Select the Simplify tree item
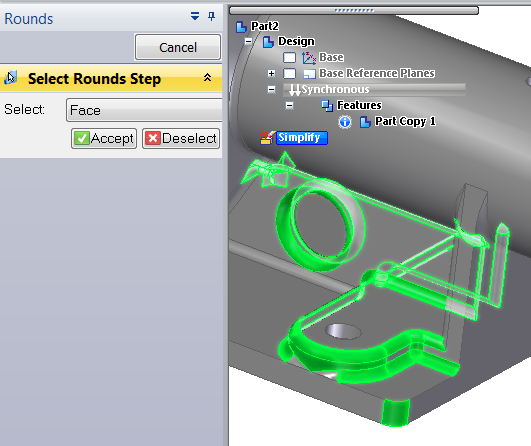 pyautogui.click(x=302, y=138)
